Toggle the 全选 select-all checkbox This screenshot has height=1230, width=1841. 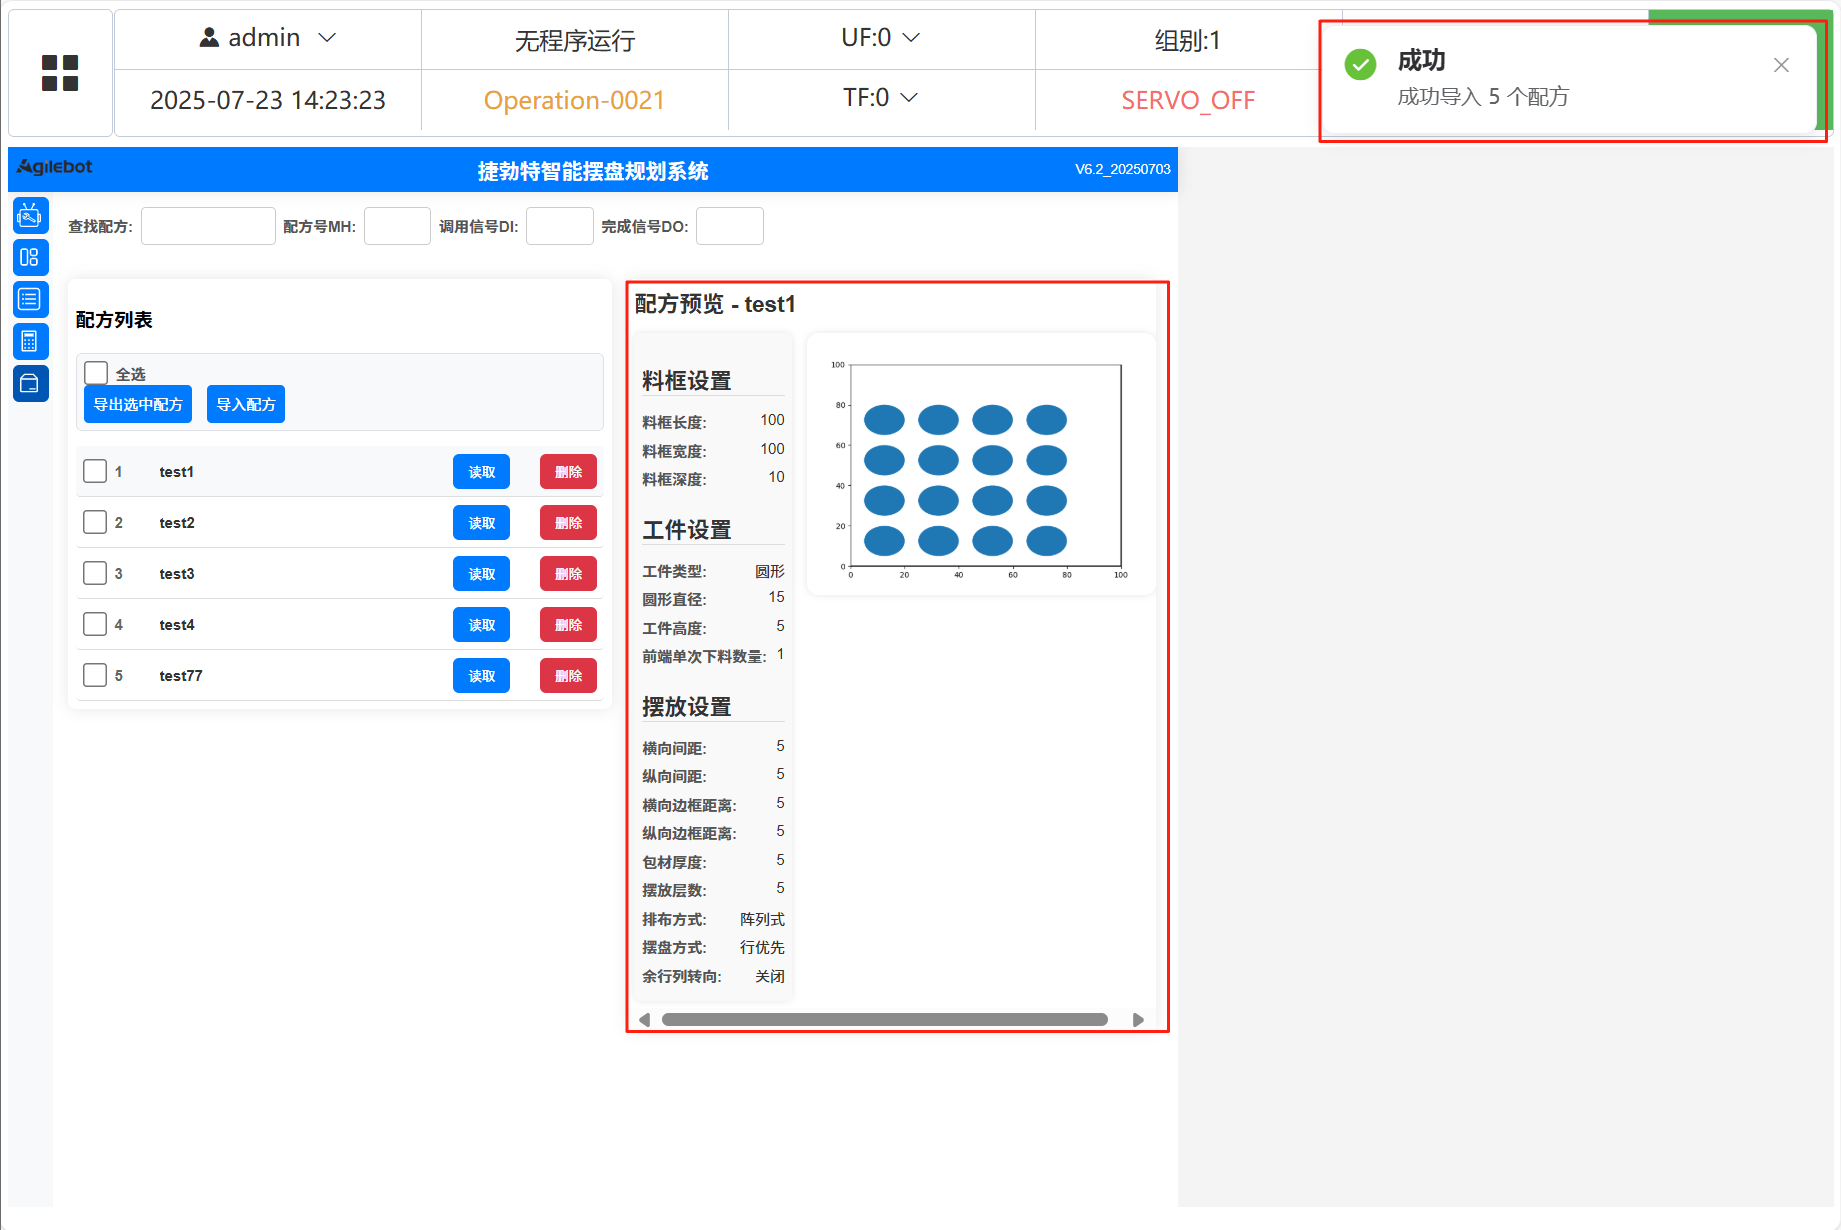click(96, 373)
